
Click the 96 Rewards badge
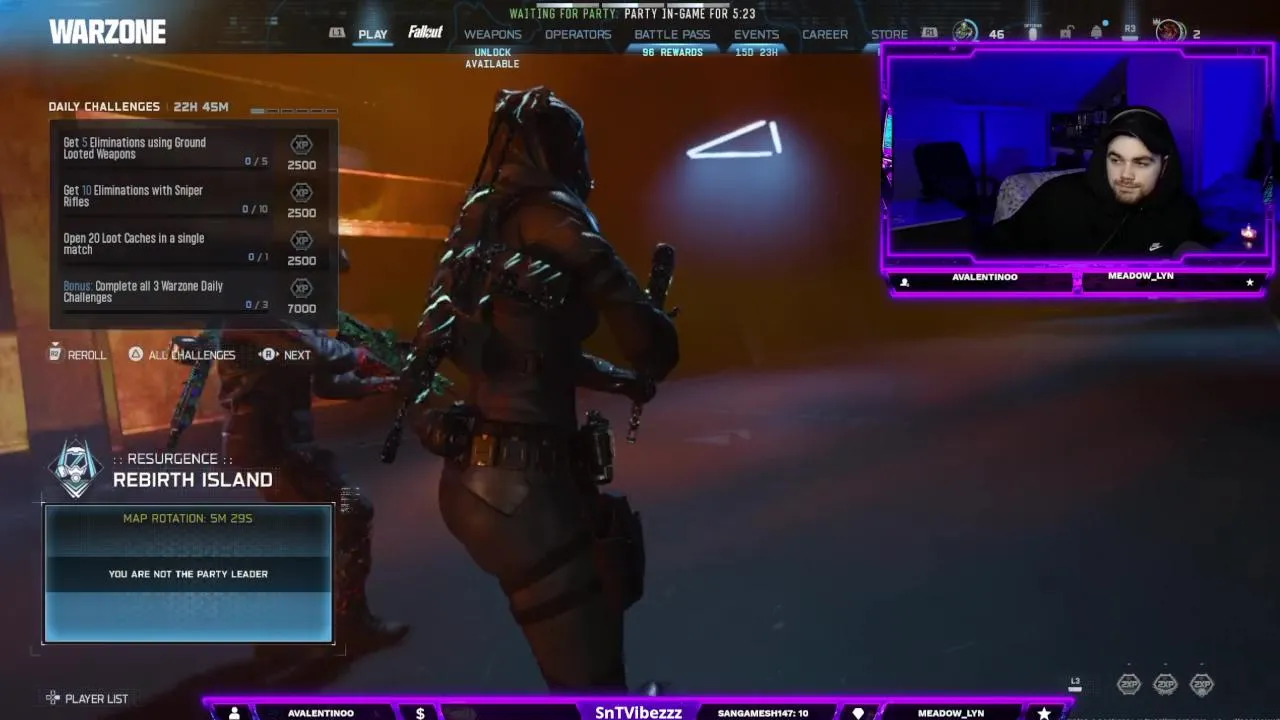(672, 52)
